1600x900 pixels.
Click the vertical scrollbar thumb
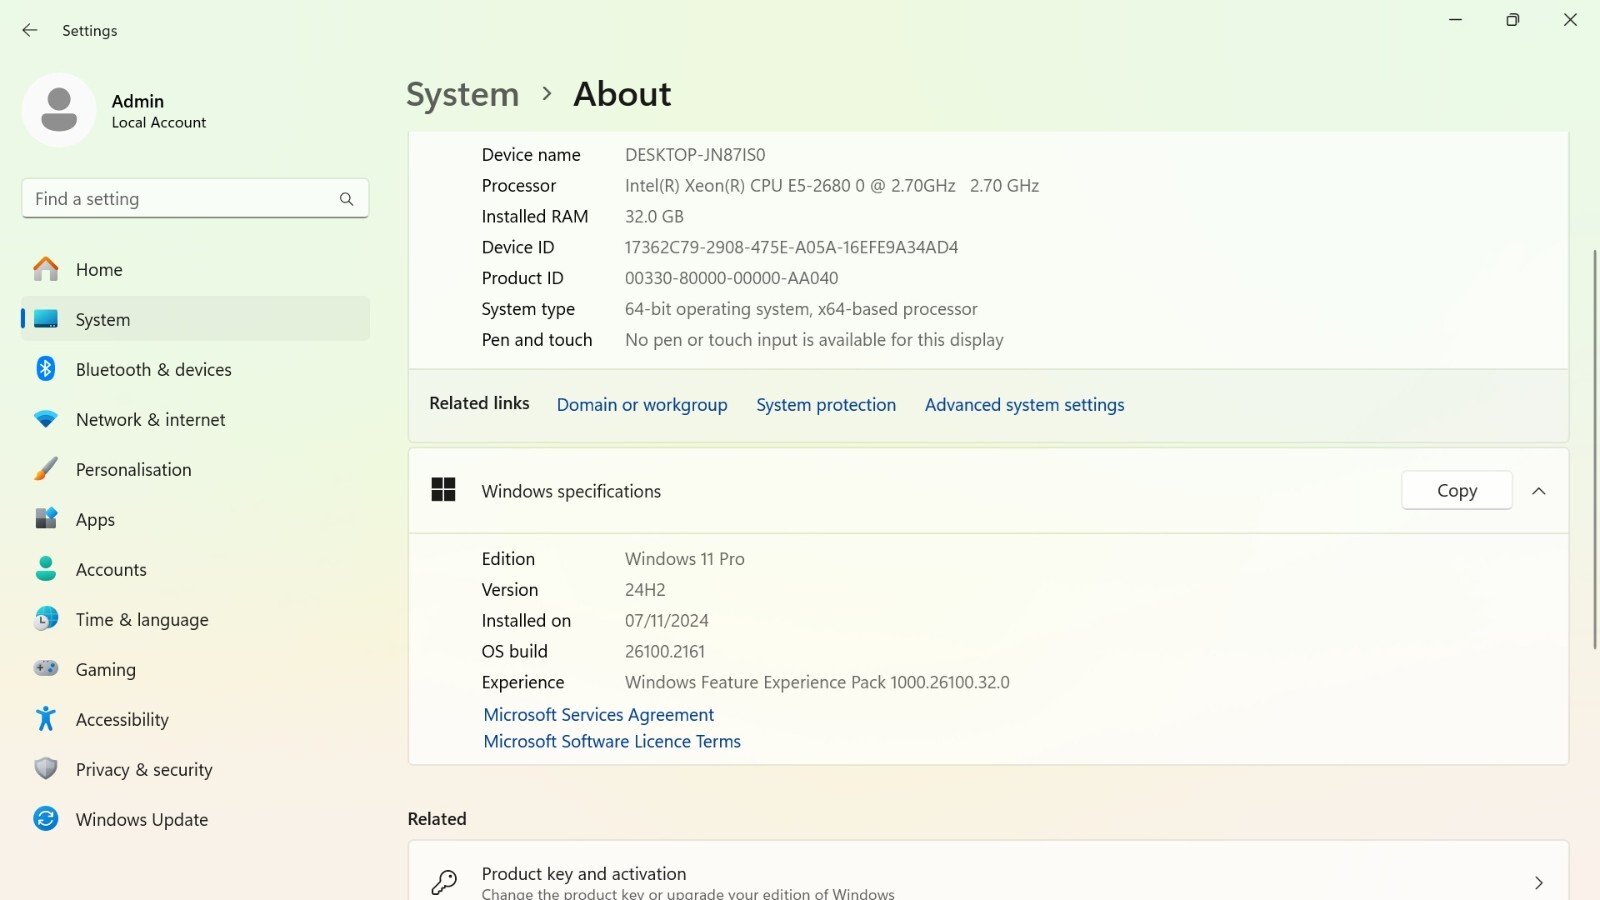tap(1594, 450)
